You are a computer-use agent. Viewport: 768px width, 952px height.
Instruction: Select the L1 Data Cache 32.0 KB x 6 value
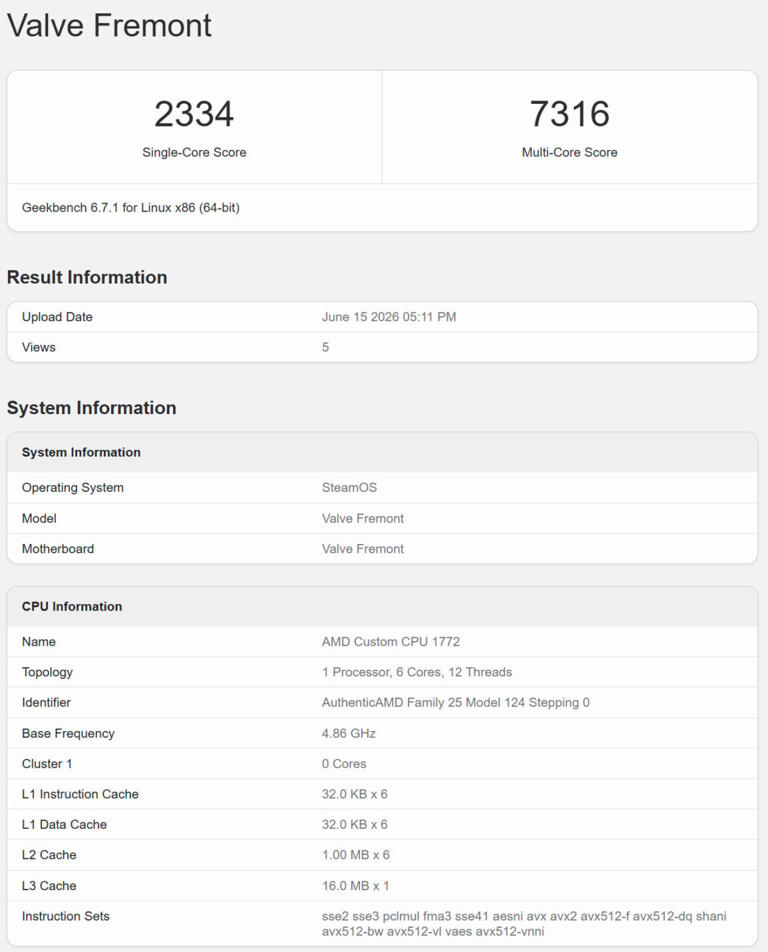pos(355,824)
